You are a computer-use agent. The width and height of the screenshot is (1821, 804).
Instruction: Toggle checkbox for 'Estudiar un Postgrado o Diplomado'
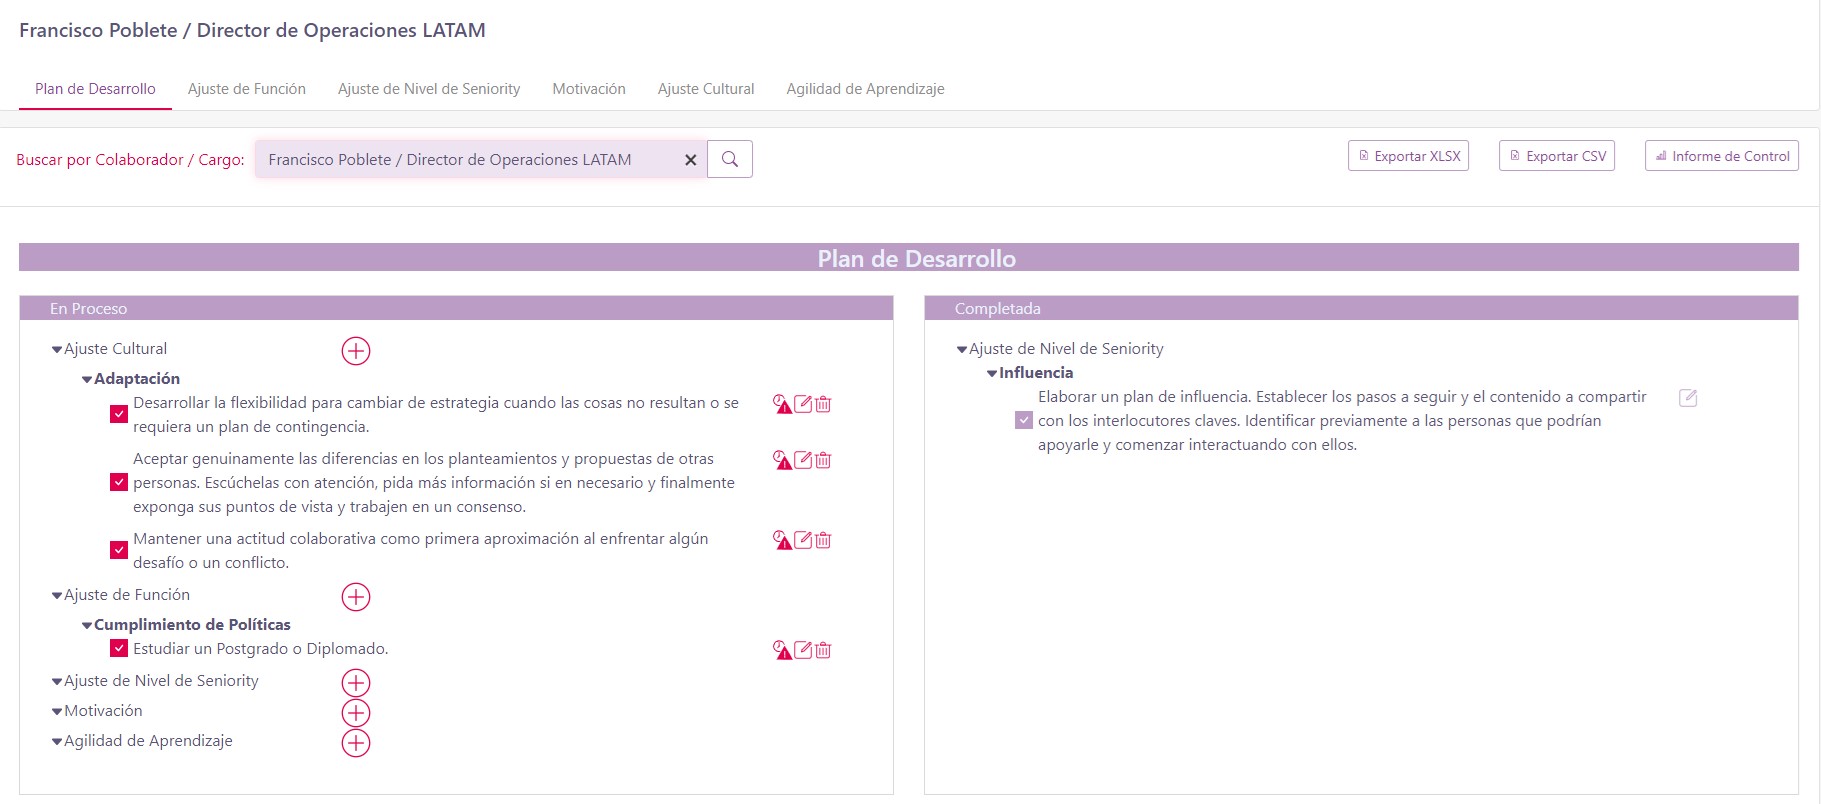pos(119,648)
